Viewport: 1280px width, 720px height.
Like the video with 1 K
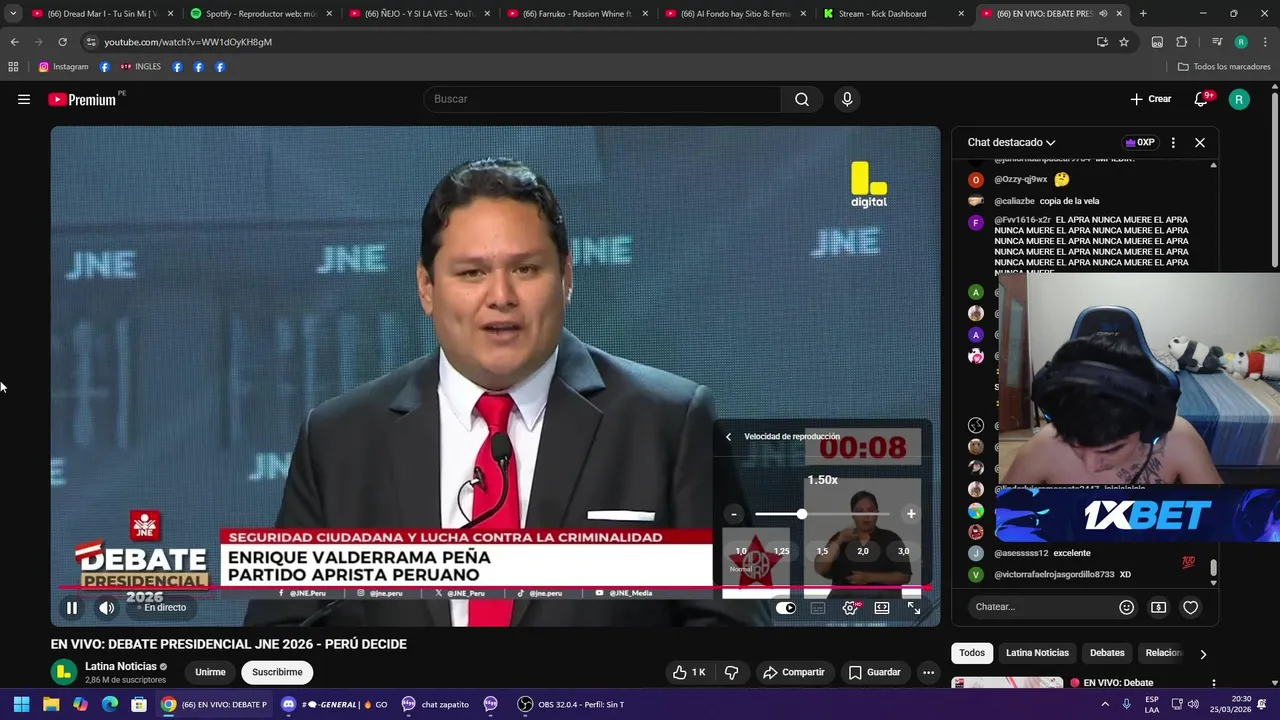pos(690,672)
